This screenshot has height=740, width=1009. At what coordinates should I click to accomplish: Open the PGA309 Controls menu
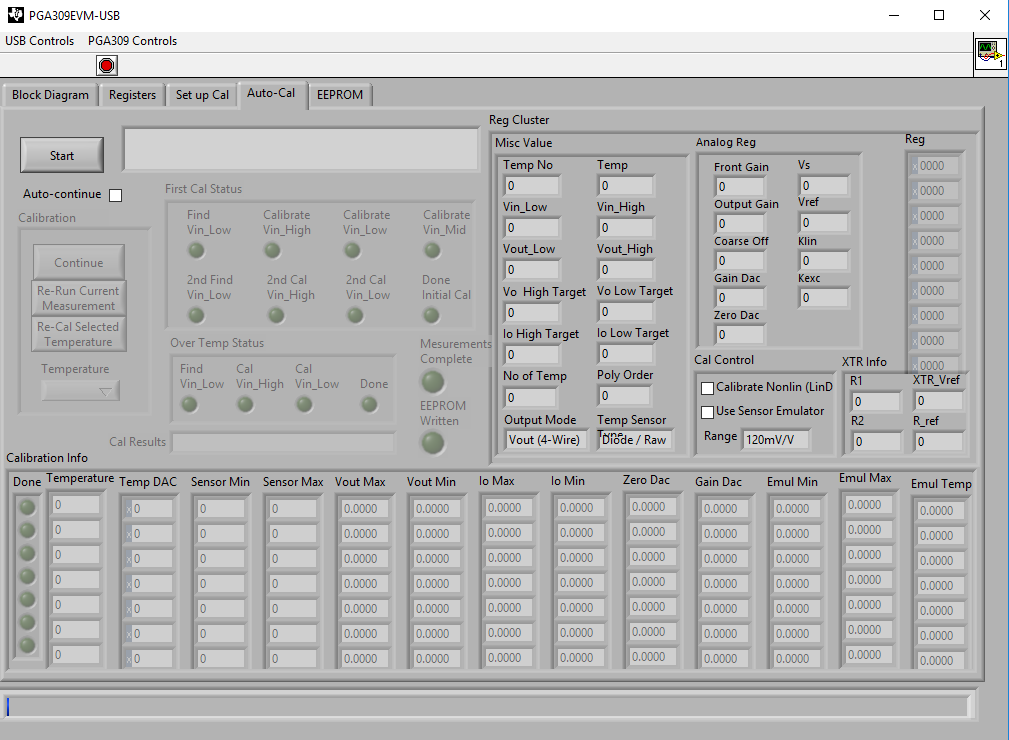[x=133, y=41]
